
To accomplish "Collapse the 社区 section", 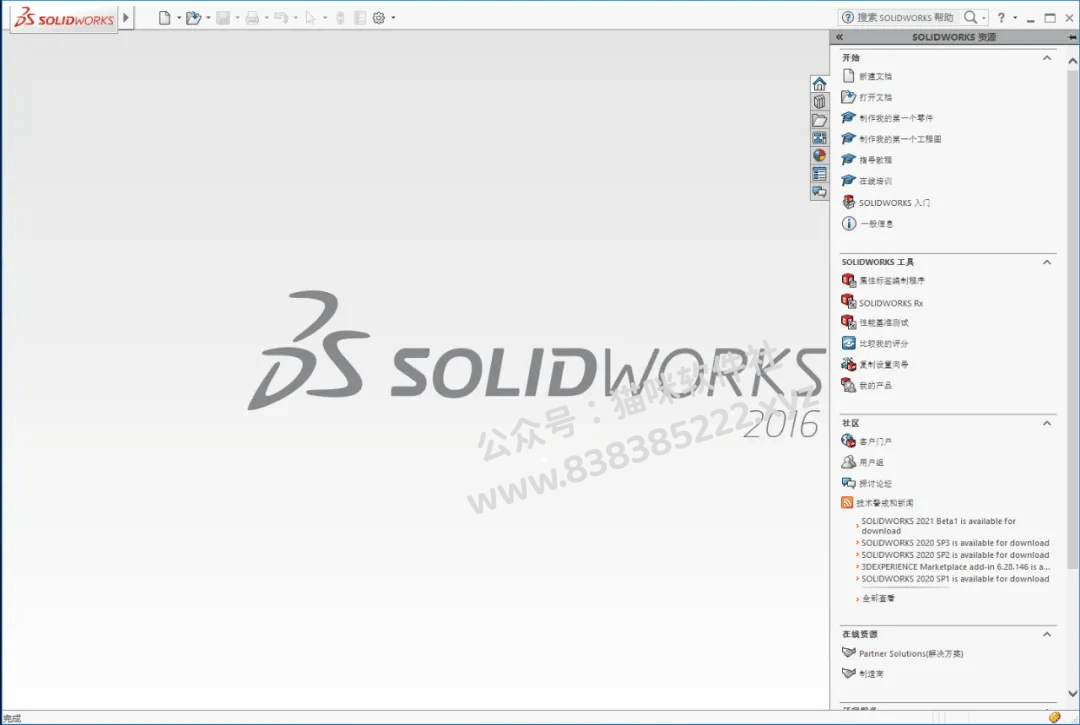I will [x=1047, y=423].
